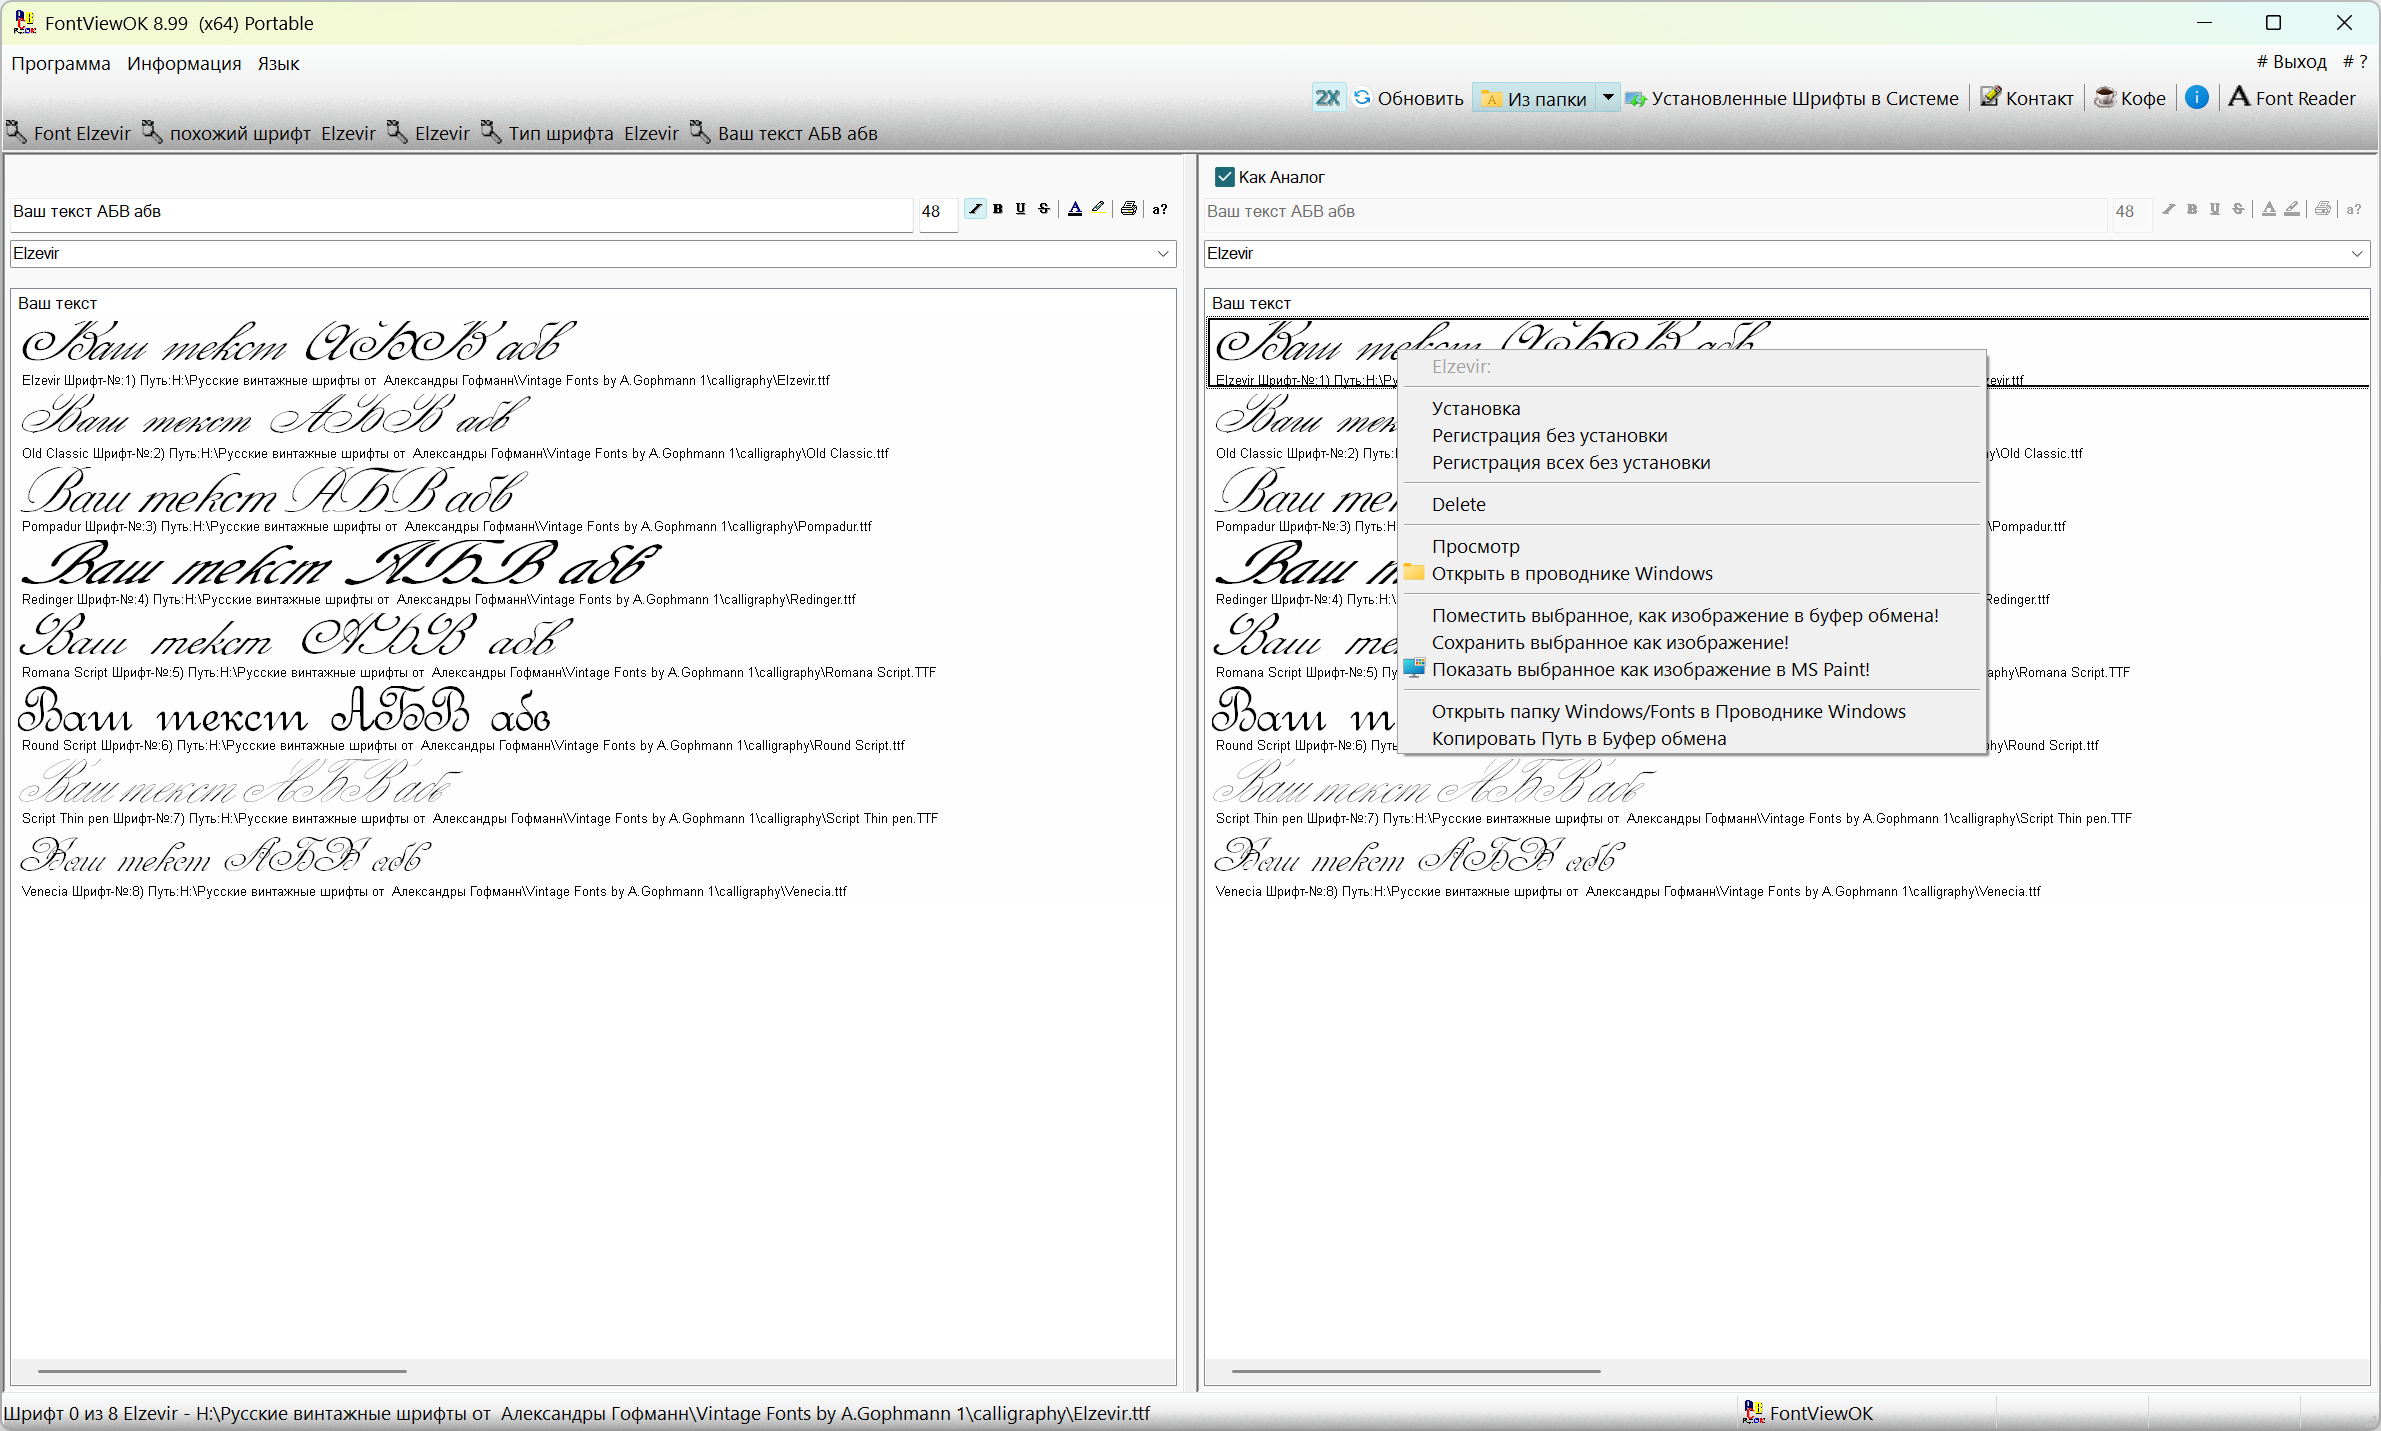Viewport: 2381px width, 1431px height.
Task: Toggle the 2X preview button
Action: 1328,98
